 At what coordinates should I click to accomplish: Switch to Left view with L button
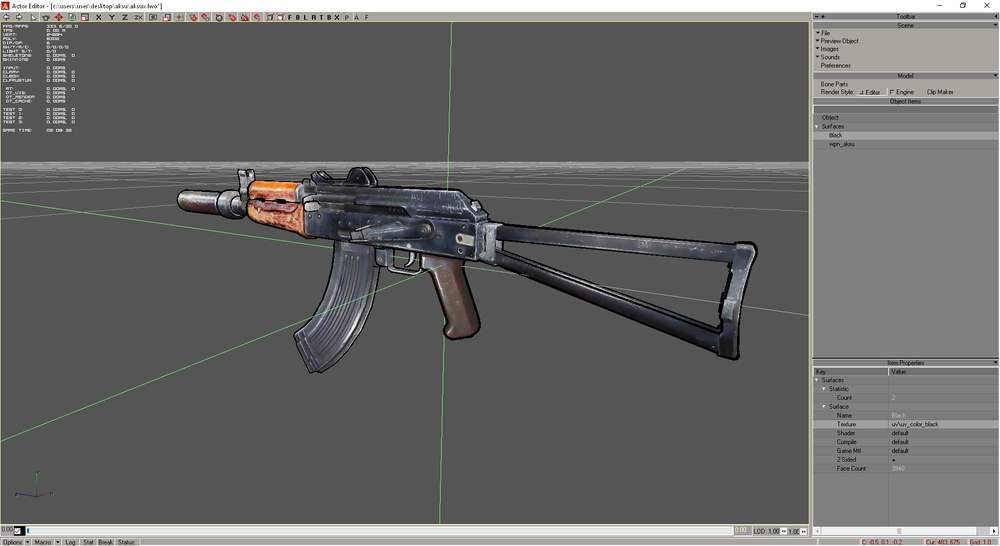[x=305, y=17]
